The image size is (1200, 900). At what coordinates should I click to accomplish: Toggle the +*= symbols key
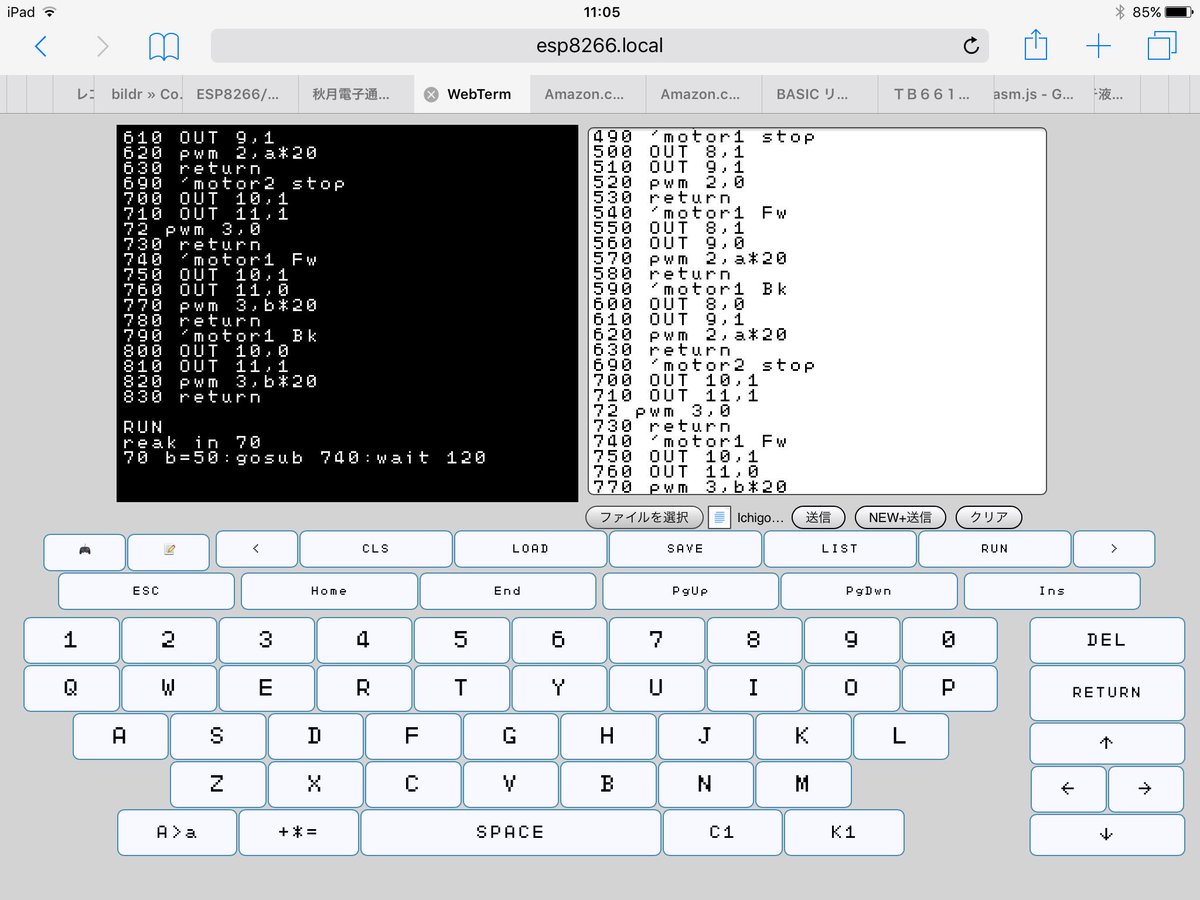tap(298, 832)
